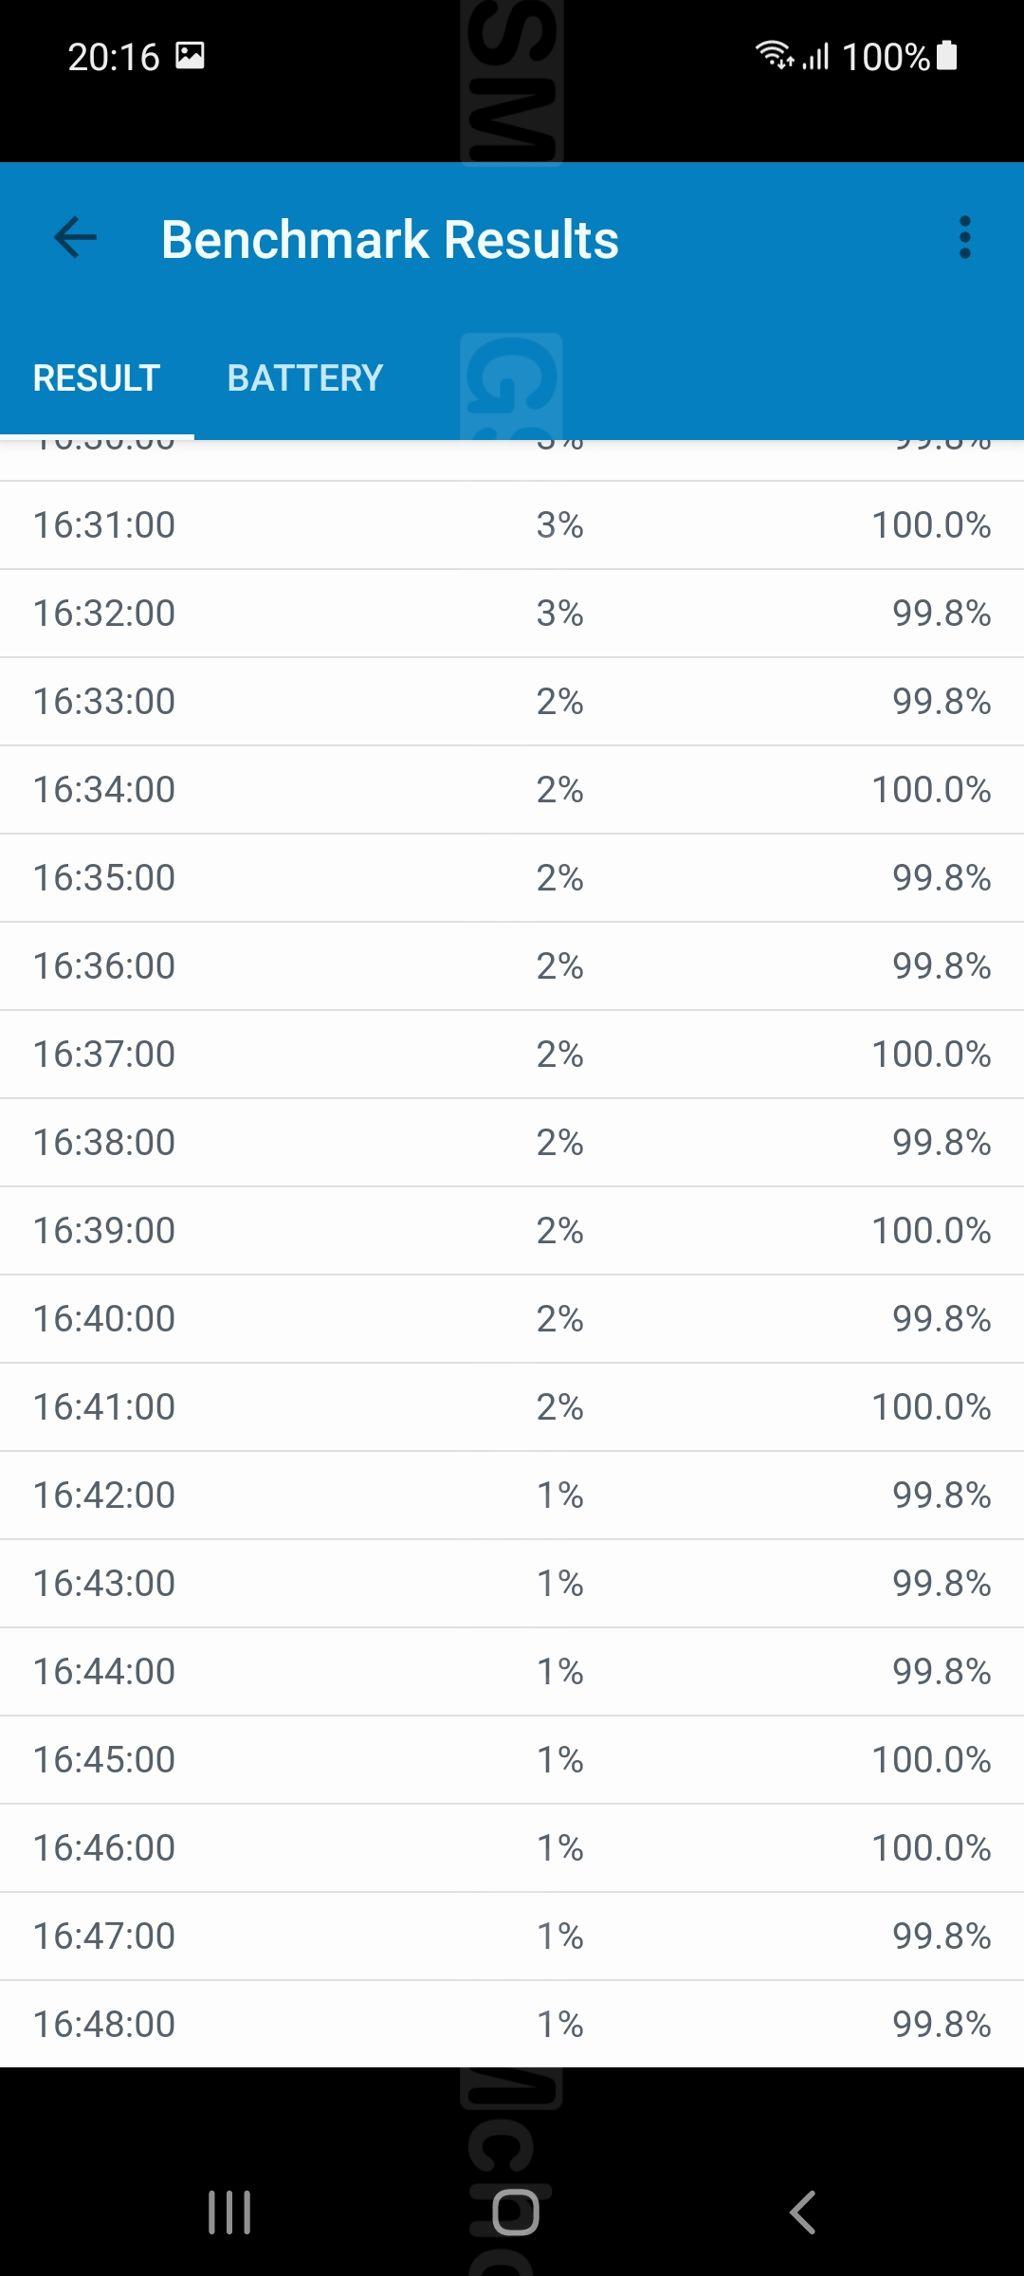Tap the back arrow in the header
Image resolution: width=1024 pixels, height=2276 pixels.
click(75, 238)
